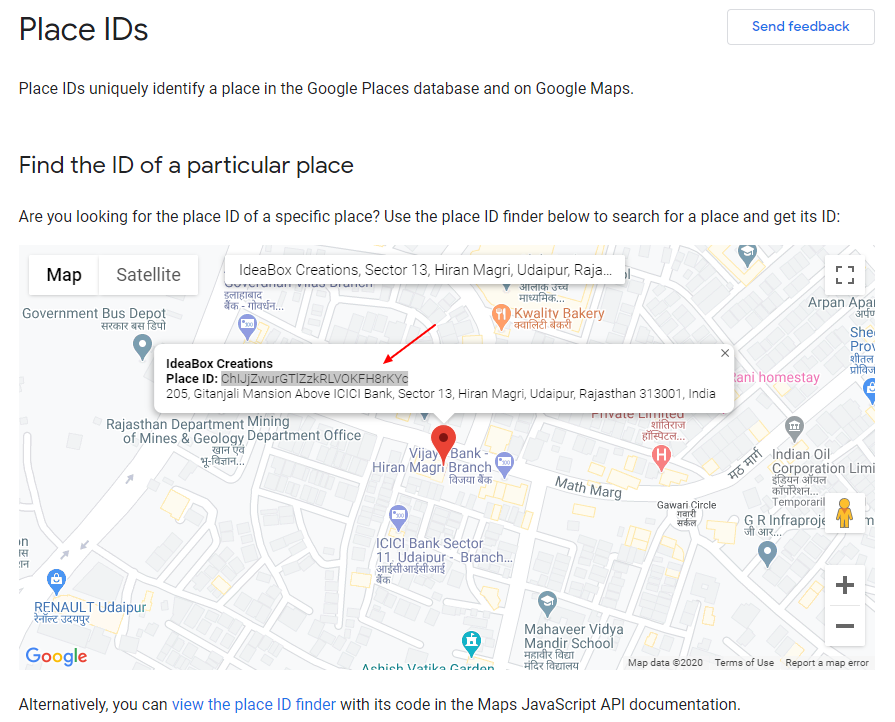Click the Indian Oil Corporation landmark icon
895x722 pixels.
tap(795, 429)
